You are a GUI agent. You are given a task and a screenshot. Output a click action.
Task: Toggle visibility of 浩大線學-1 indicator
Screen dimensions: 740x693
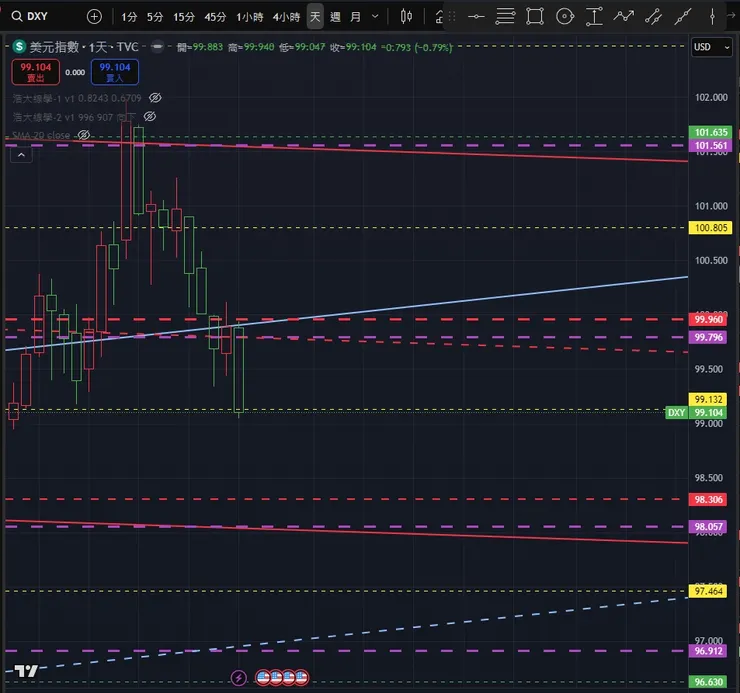[x=155, y=98]
